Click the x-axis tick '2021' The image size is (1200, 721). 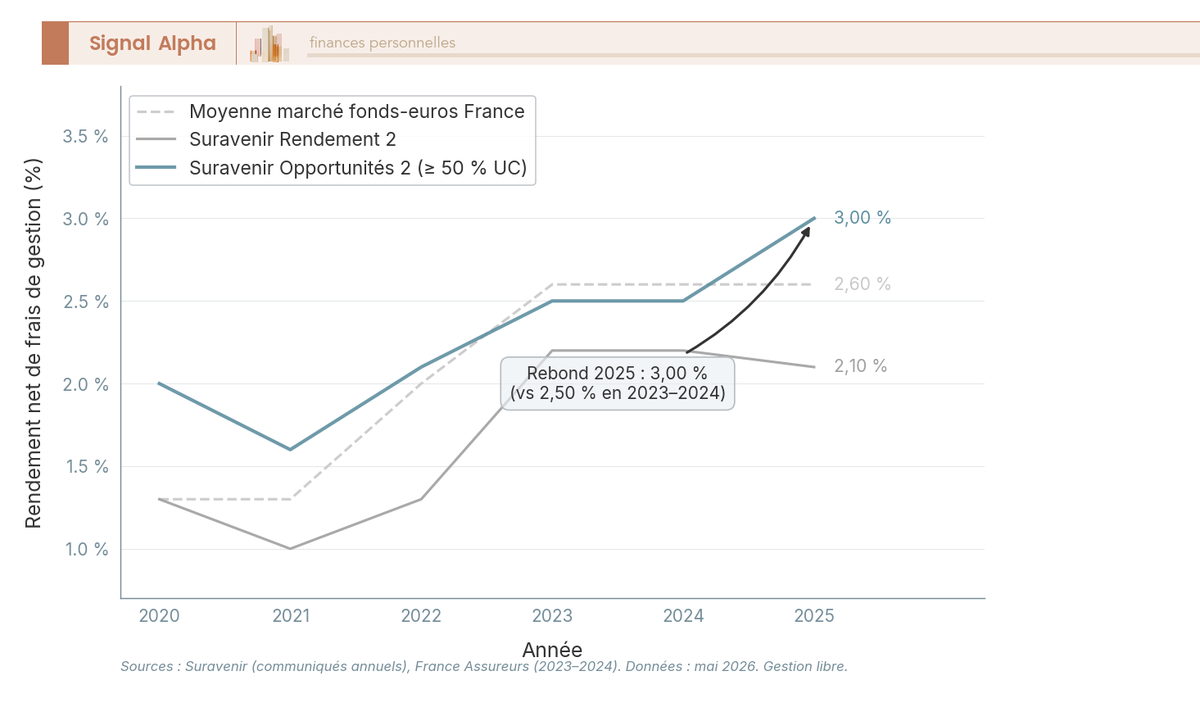tap(290, 616)
